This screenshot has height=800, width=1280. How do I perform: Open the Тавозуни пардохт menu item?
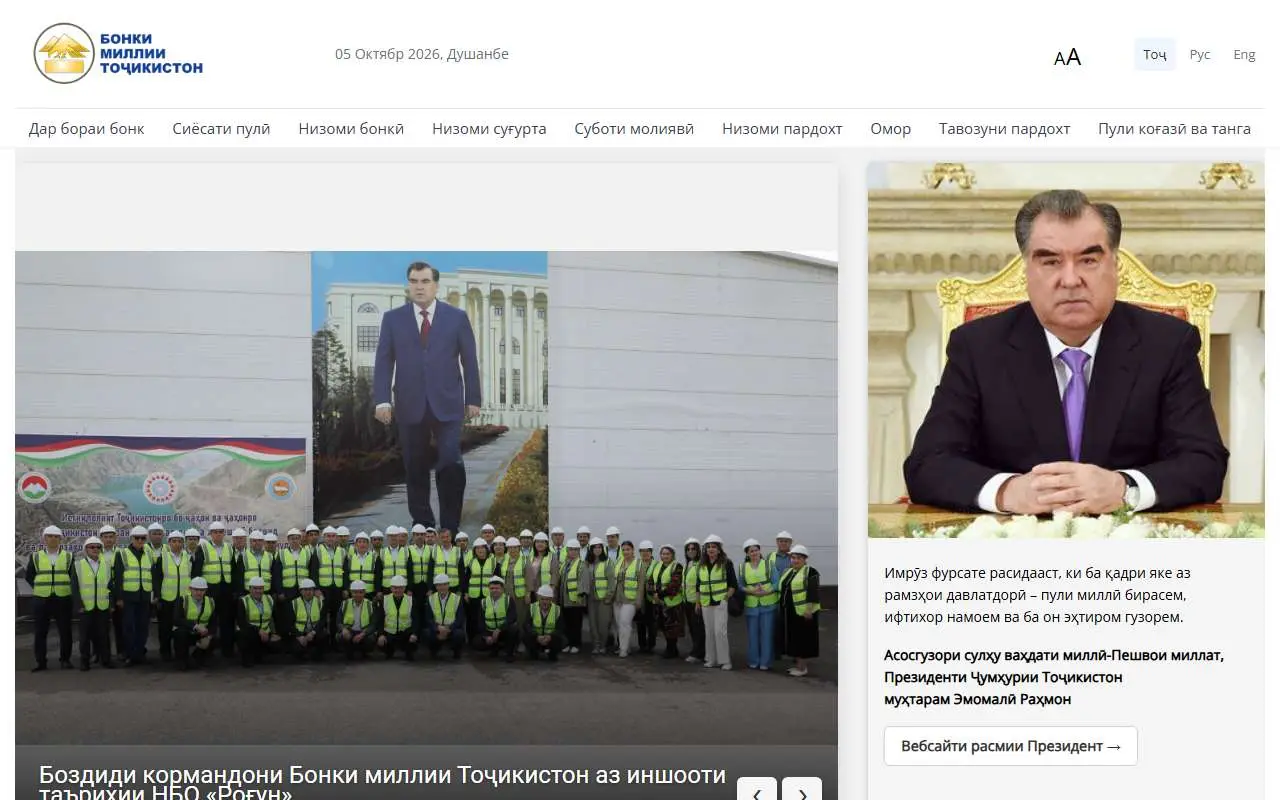(1004, 128)
